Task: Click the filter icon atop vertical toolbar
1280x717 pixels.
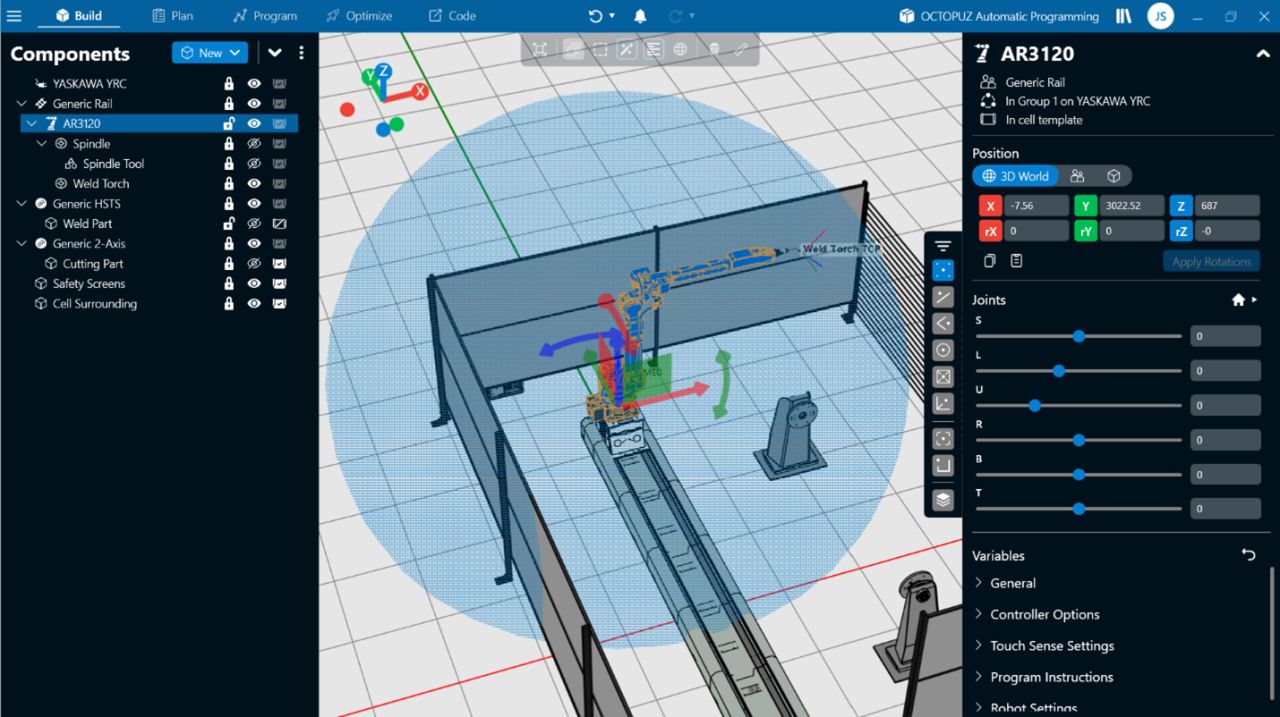Action: pyautogui.click(x=943, y=246)
